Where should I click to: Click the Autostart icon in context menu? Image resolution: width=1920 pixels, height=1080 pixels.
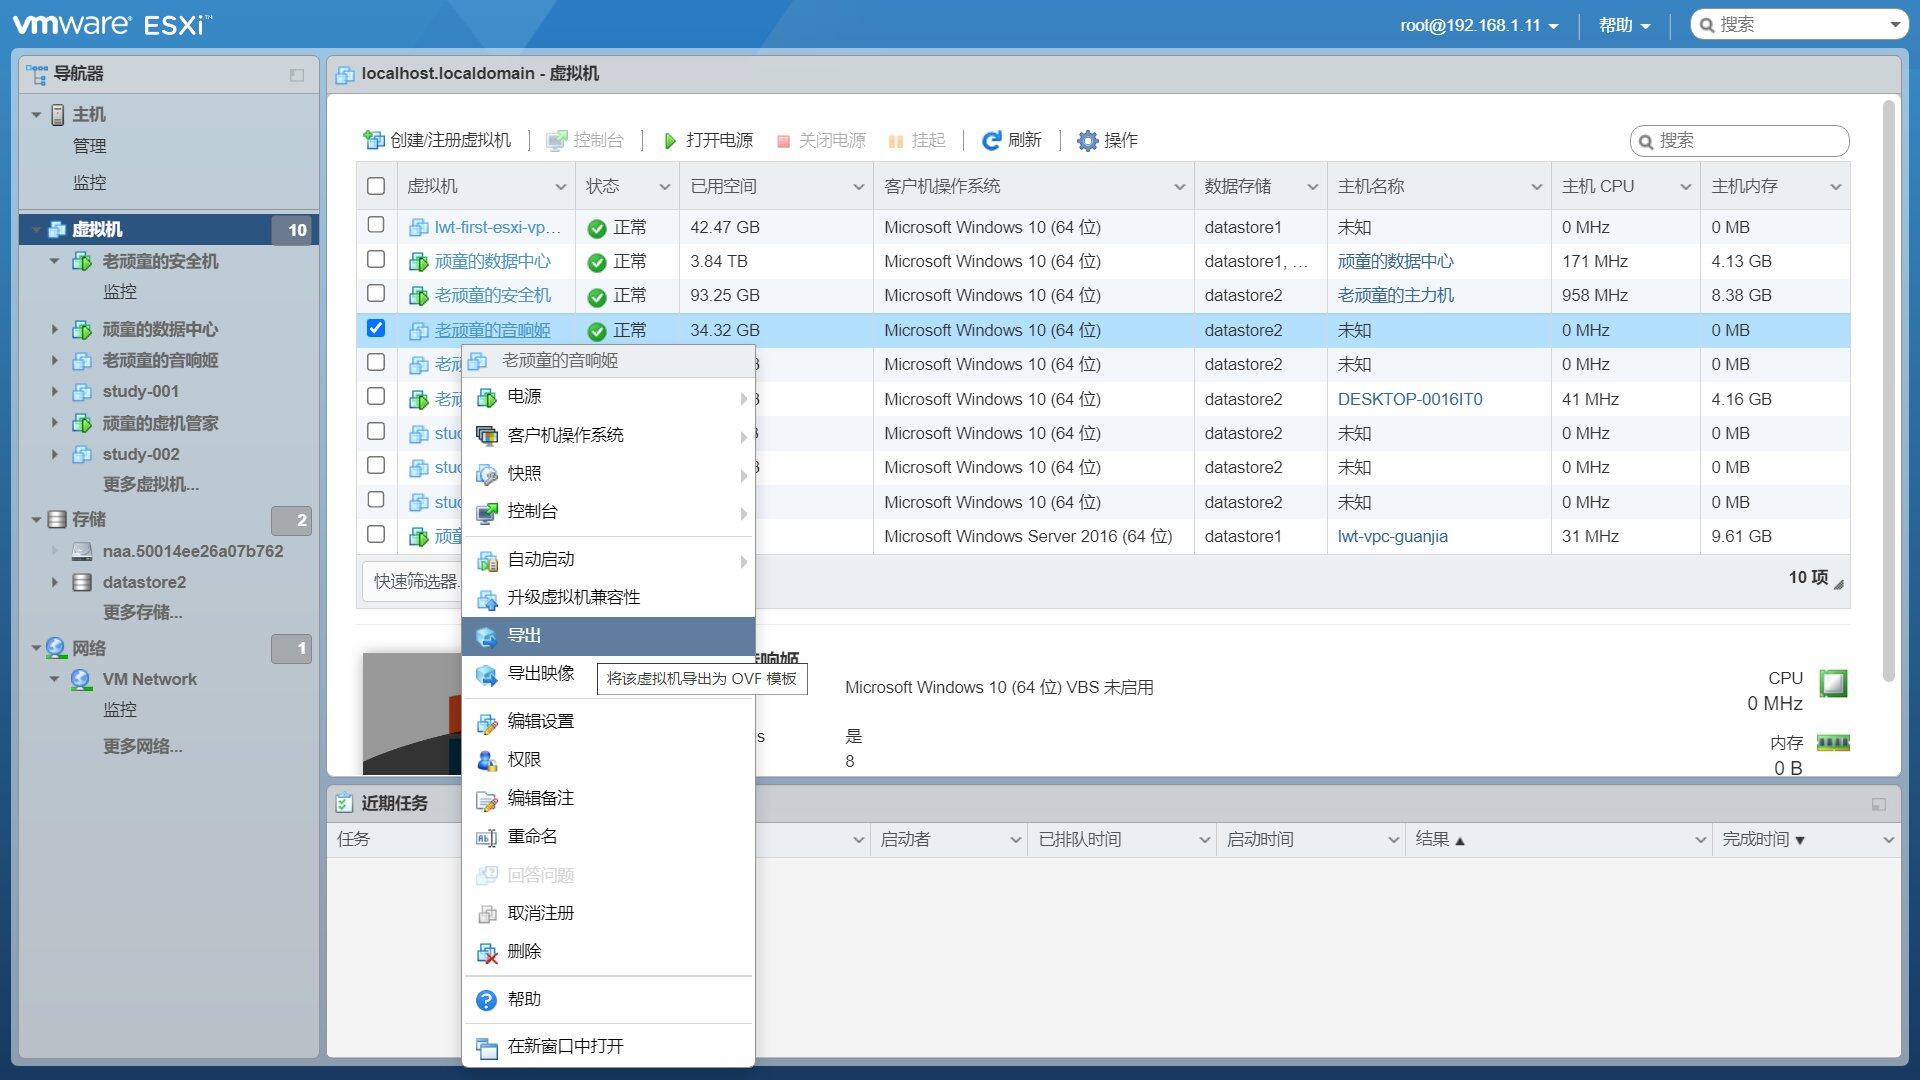point(487,560)
